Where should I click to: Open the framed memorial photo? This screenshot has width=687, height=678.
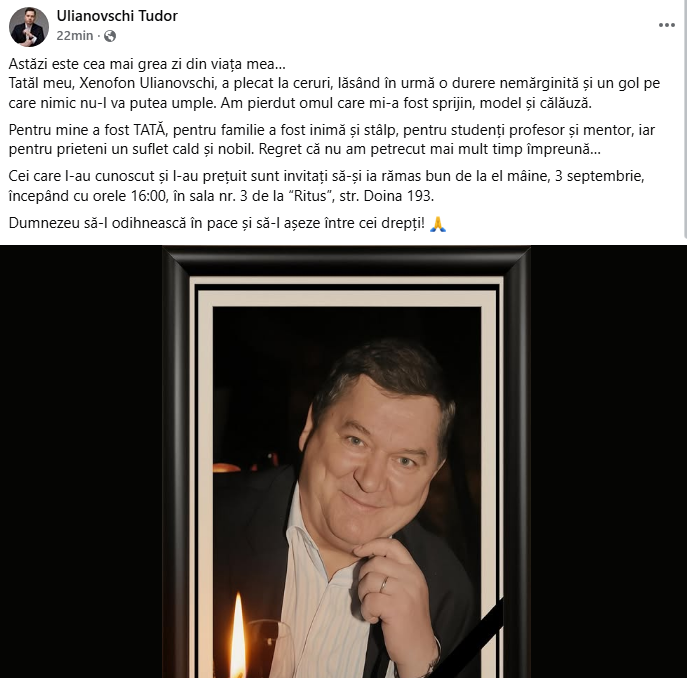344,461
